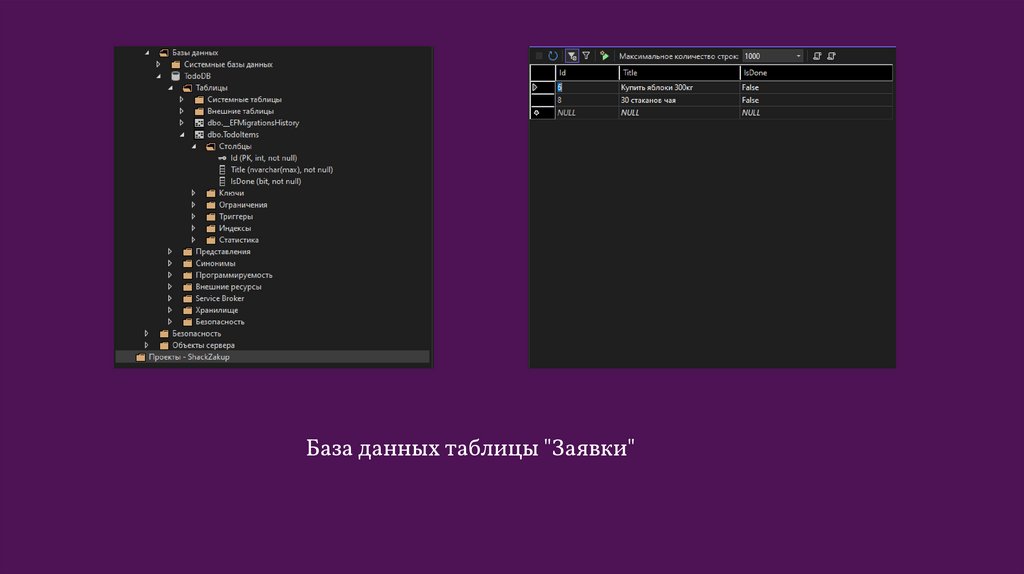The image size is (1024, 574).
Task: Click the row selector with the current-row arrow
Action: [x=542, y=88]
